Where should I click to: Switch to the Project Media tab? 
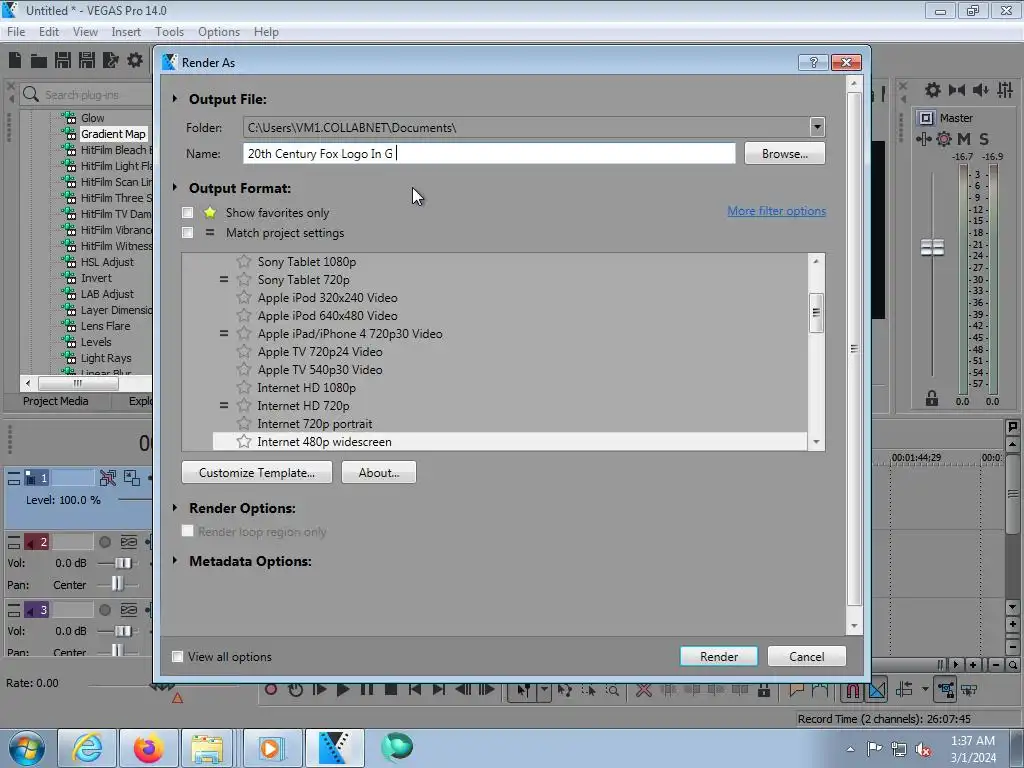pos(56,401)
